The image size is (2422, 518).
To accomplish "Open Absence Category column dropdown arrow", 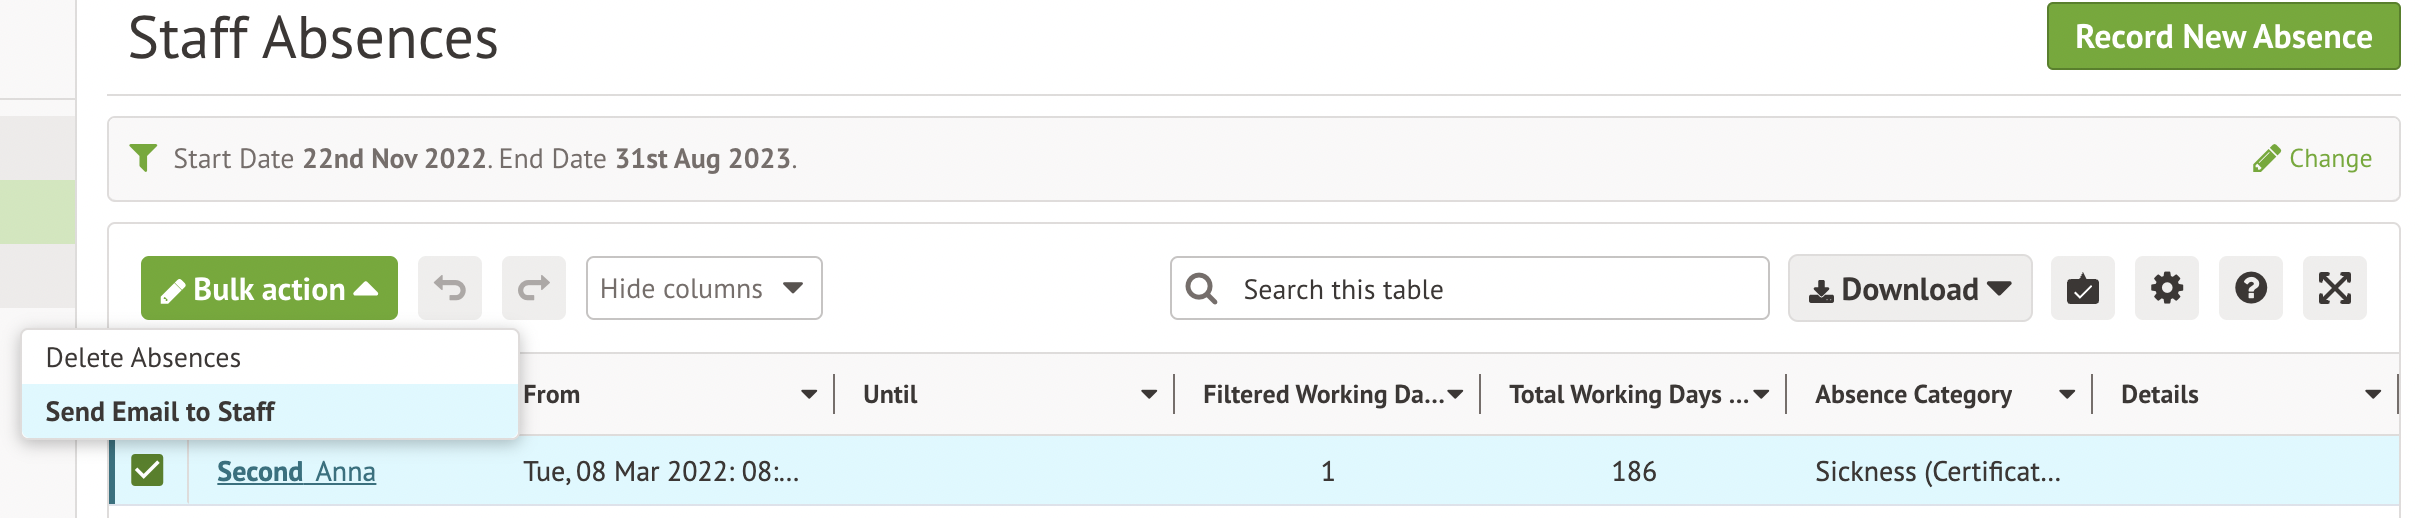I will coord(2067,395).
